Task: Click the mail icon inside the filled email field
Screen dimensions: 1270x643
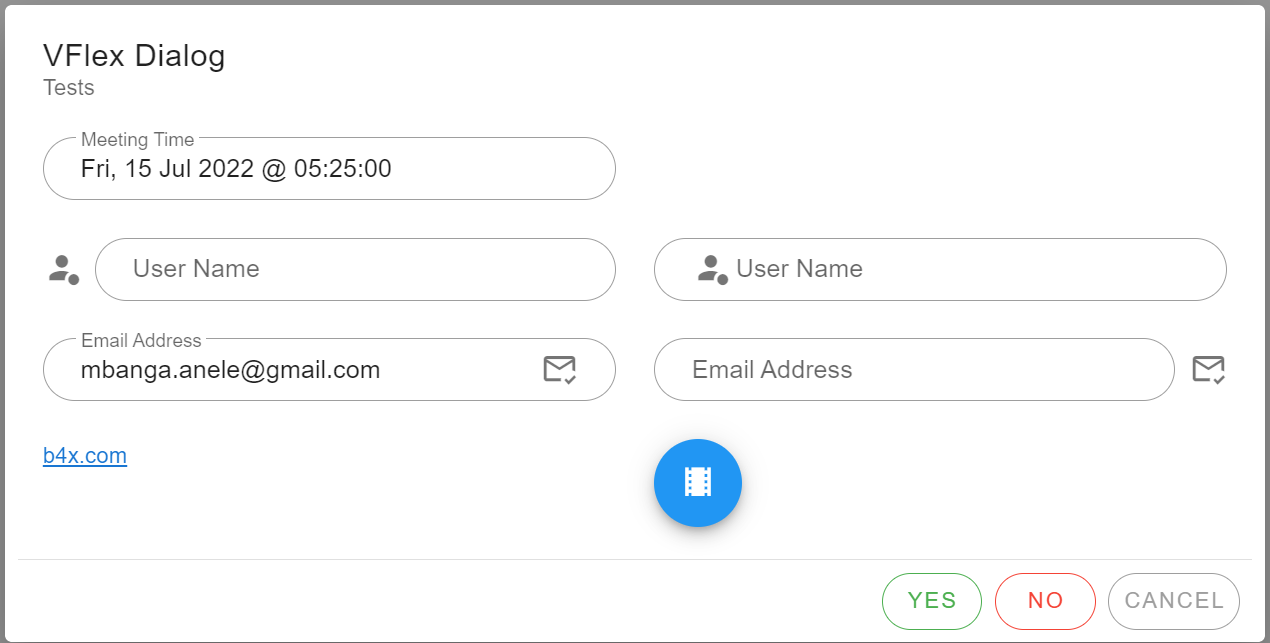Action: coord(559,370)
